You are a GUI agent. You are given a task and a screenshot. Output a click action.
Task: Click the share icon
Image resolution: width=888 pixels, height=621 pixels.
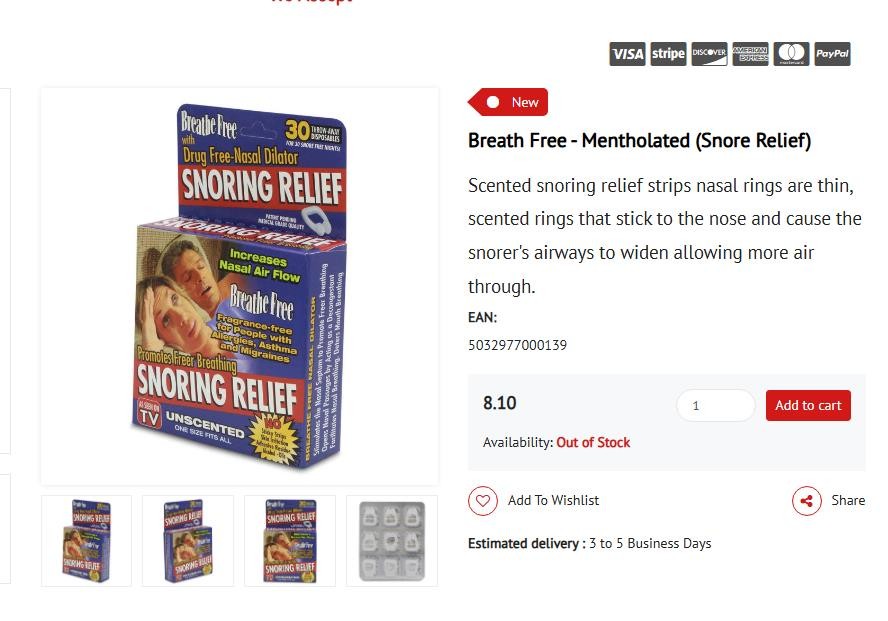point(806,501)
